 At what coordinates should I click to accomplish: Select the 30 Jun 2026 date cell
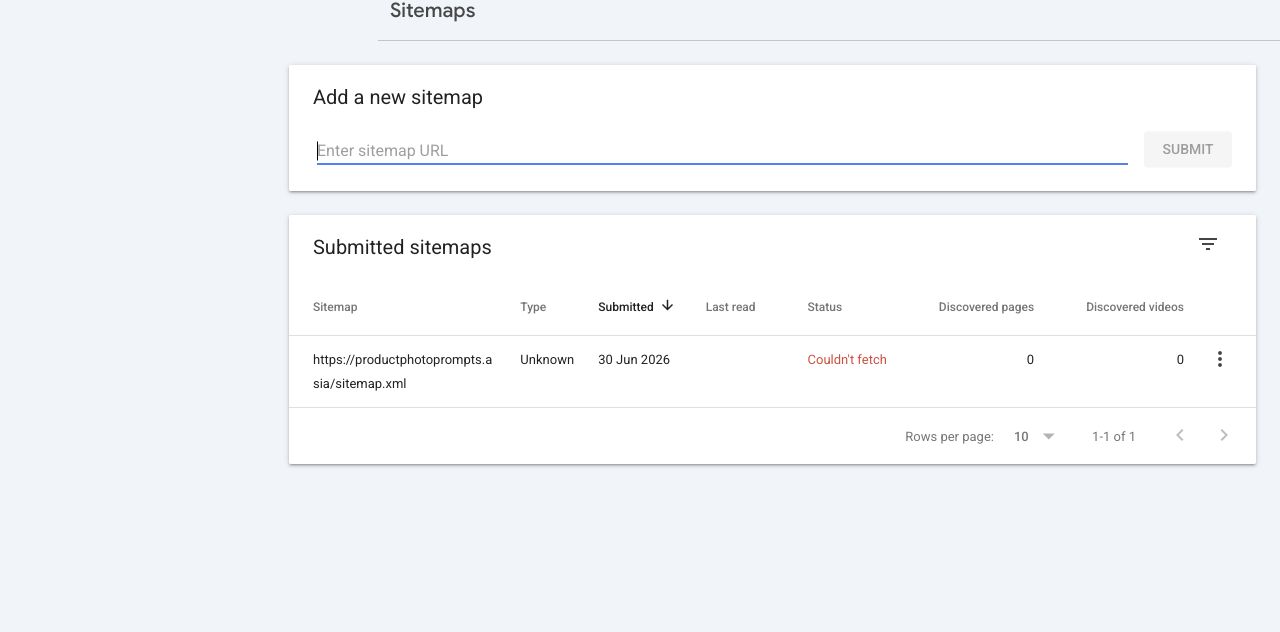(634, 359)
